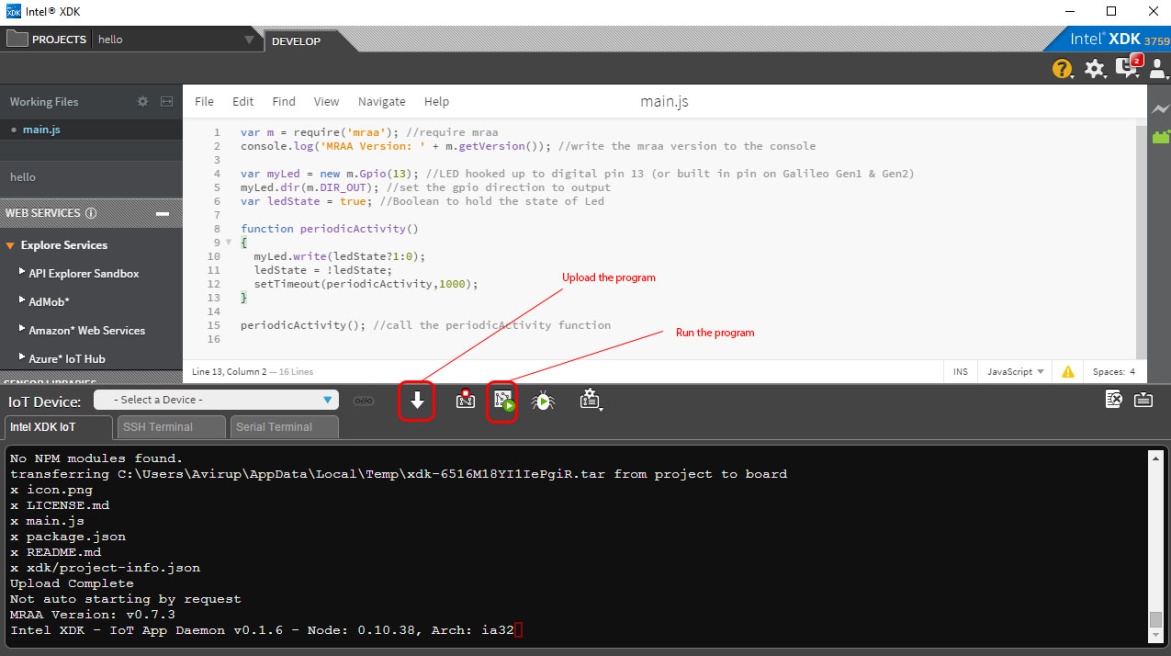The width and height of the screenshot is (1171, 656).
Task: Open the user account icon
Action: (x=1158, y=69)
